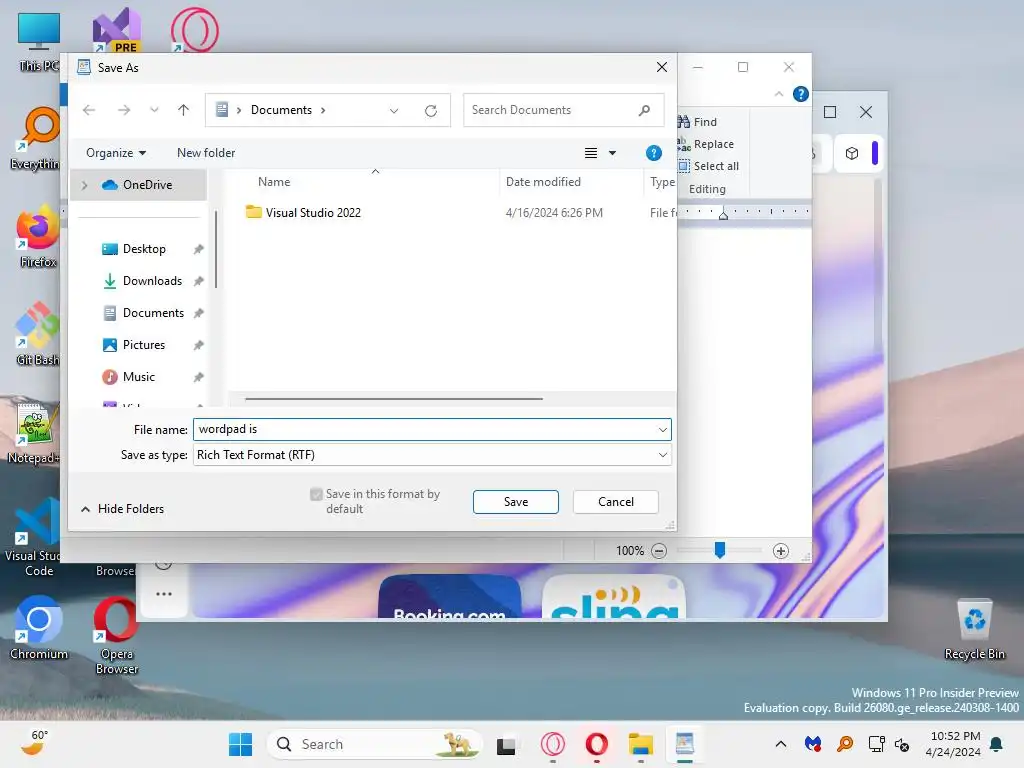The height and width of the screenshot is (768, 1024).
Task: Expand the OneDrive tree node
Action: click(x=84, y=185)
